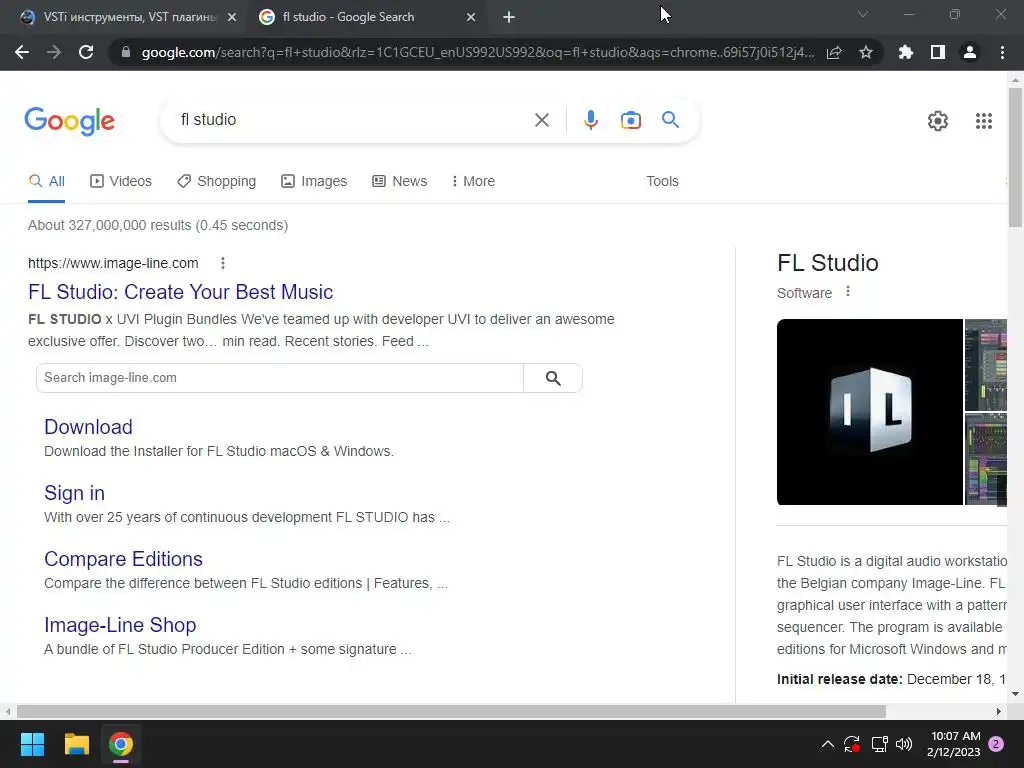Search by image with camera icon
Viewport: 1024px width, 768px height.
[x=631, y=120]
